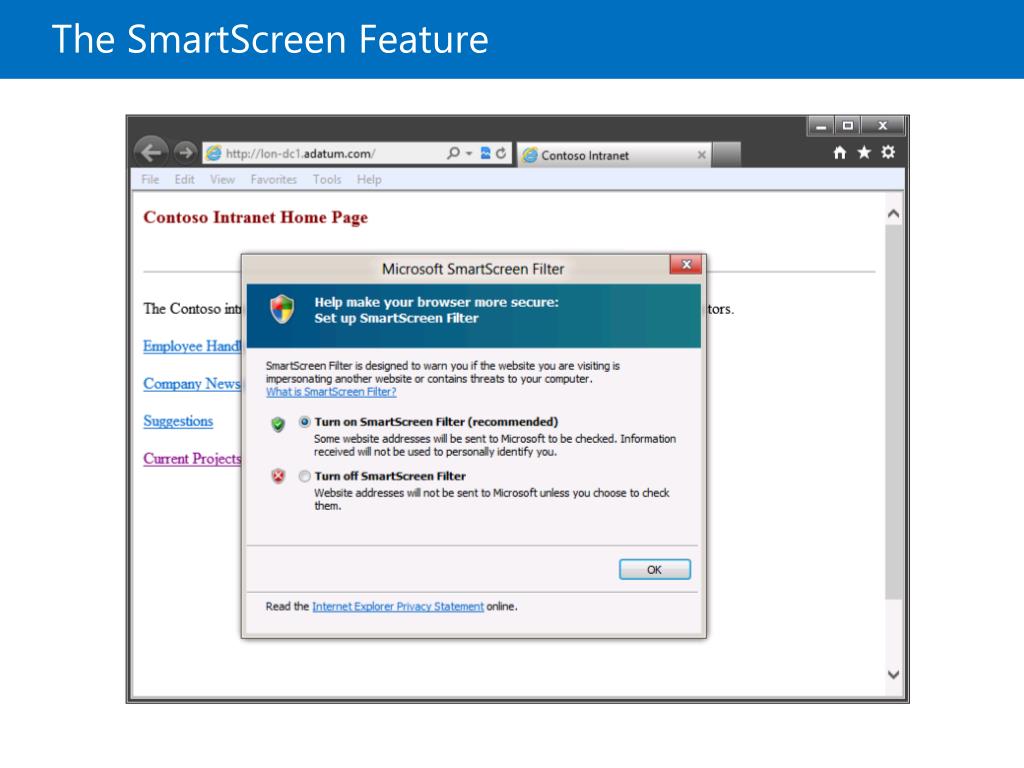This screenshot has width=1024, height=768.
Task: Select the Contoso Intranet tab
Action: tap(613, 155)
